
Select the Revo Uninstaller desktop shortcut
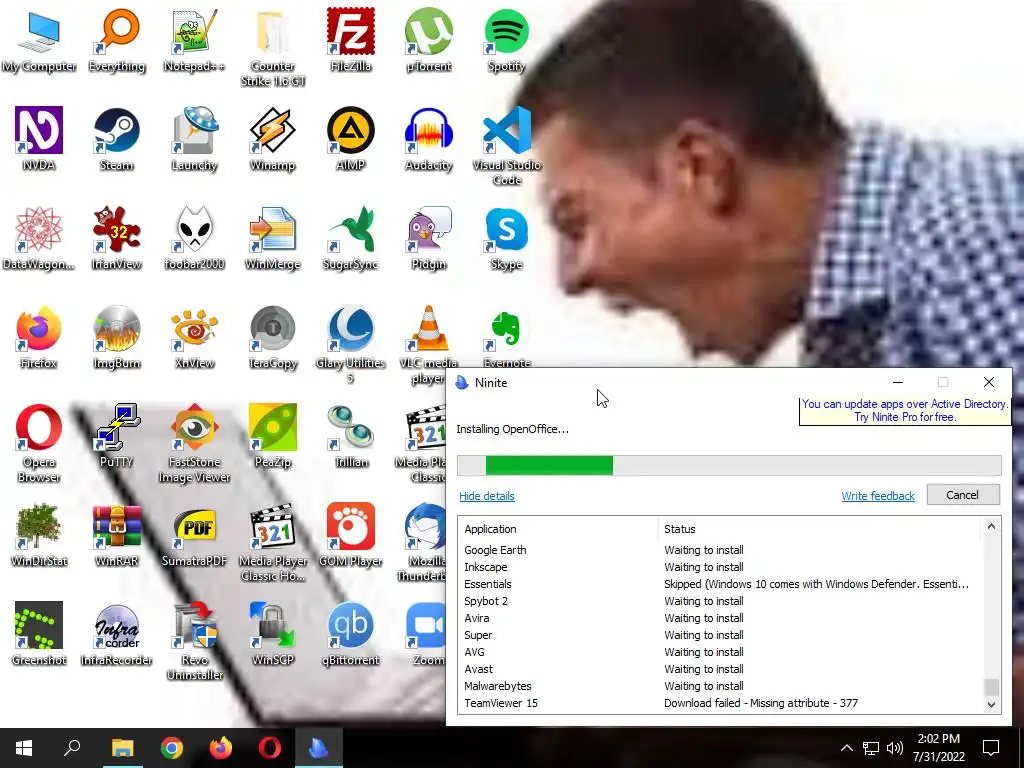(195, 641)
